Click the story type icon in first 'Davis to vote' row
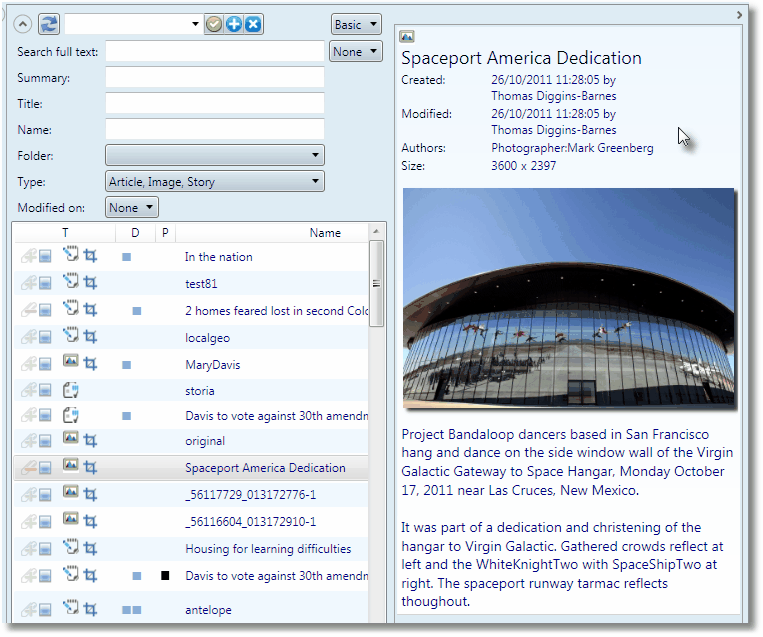The image size is (763, 637). point(71,415)
